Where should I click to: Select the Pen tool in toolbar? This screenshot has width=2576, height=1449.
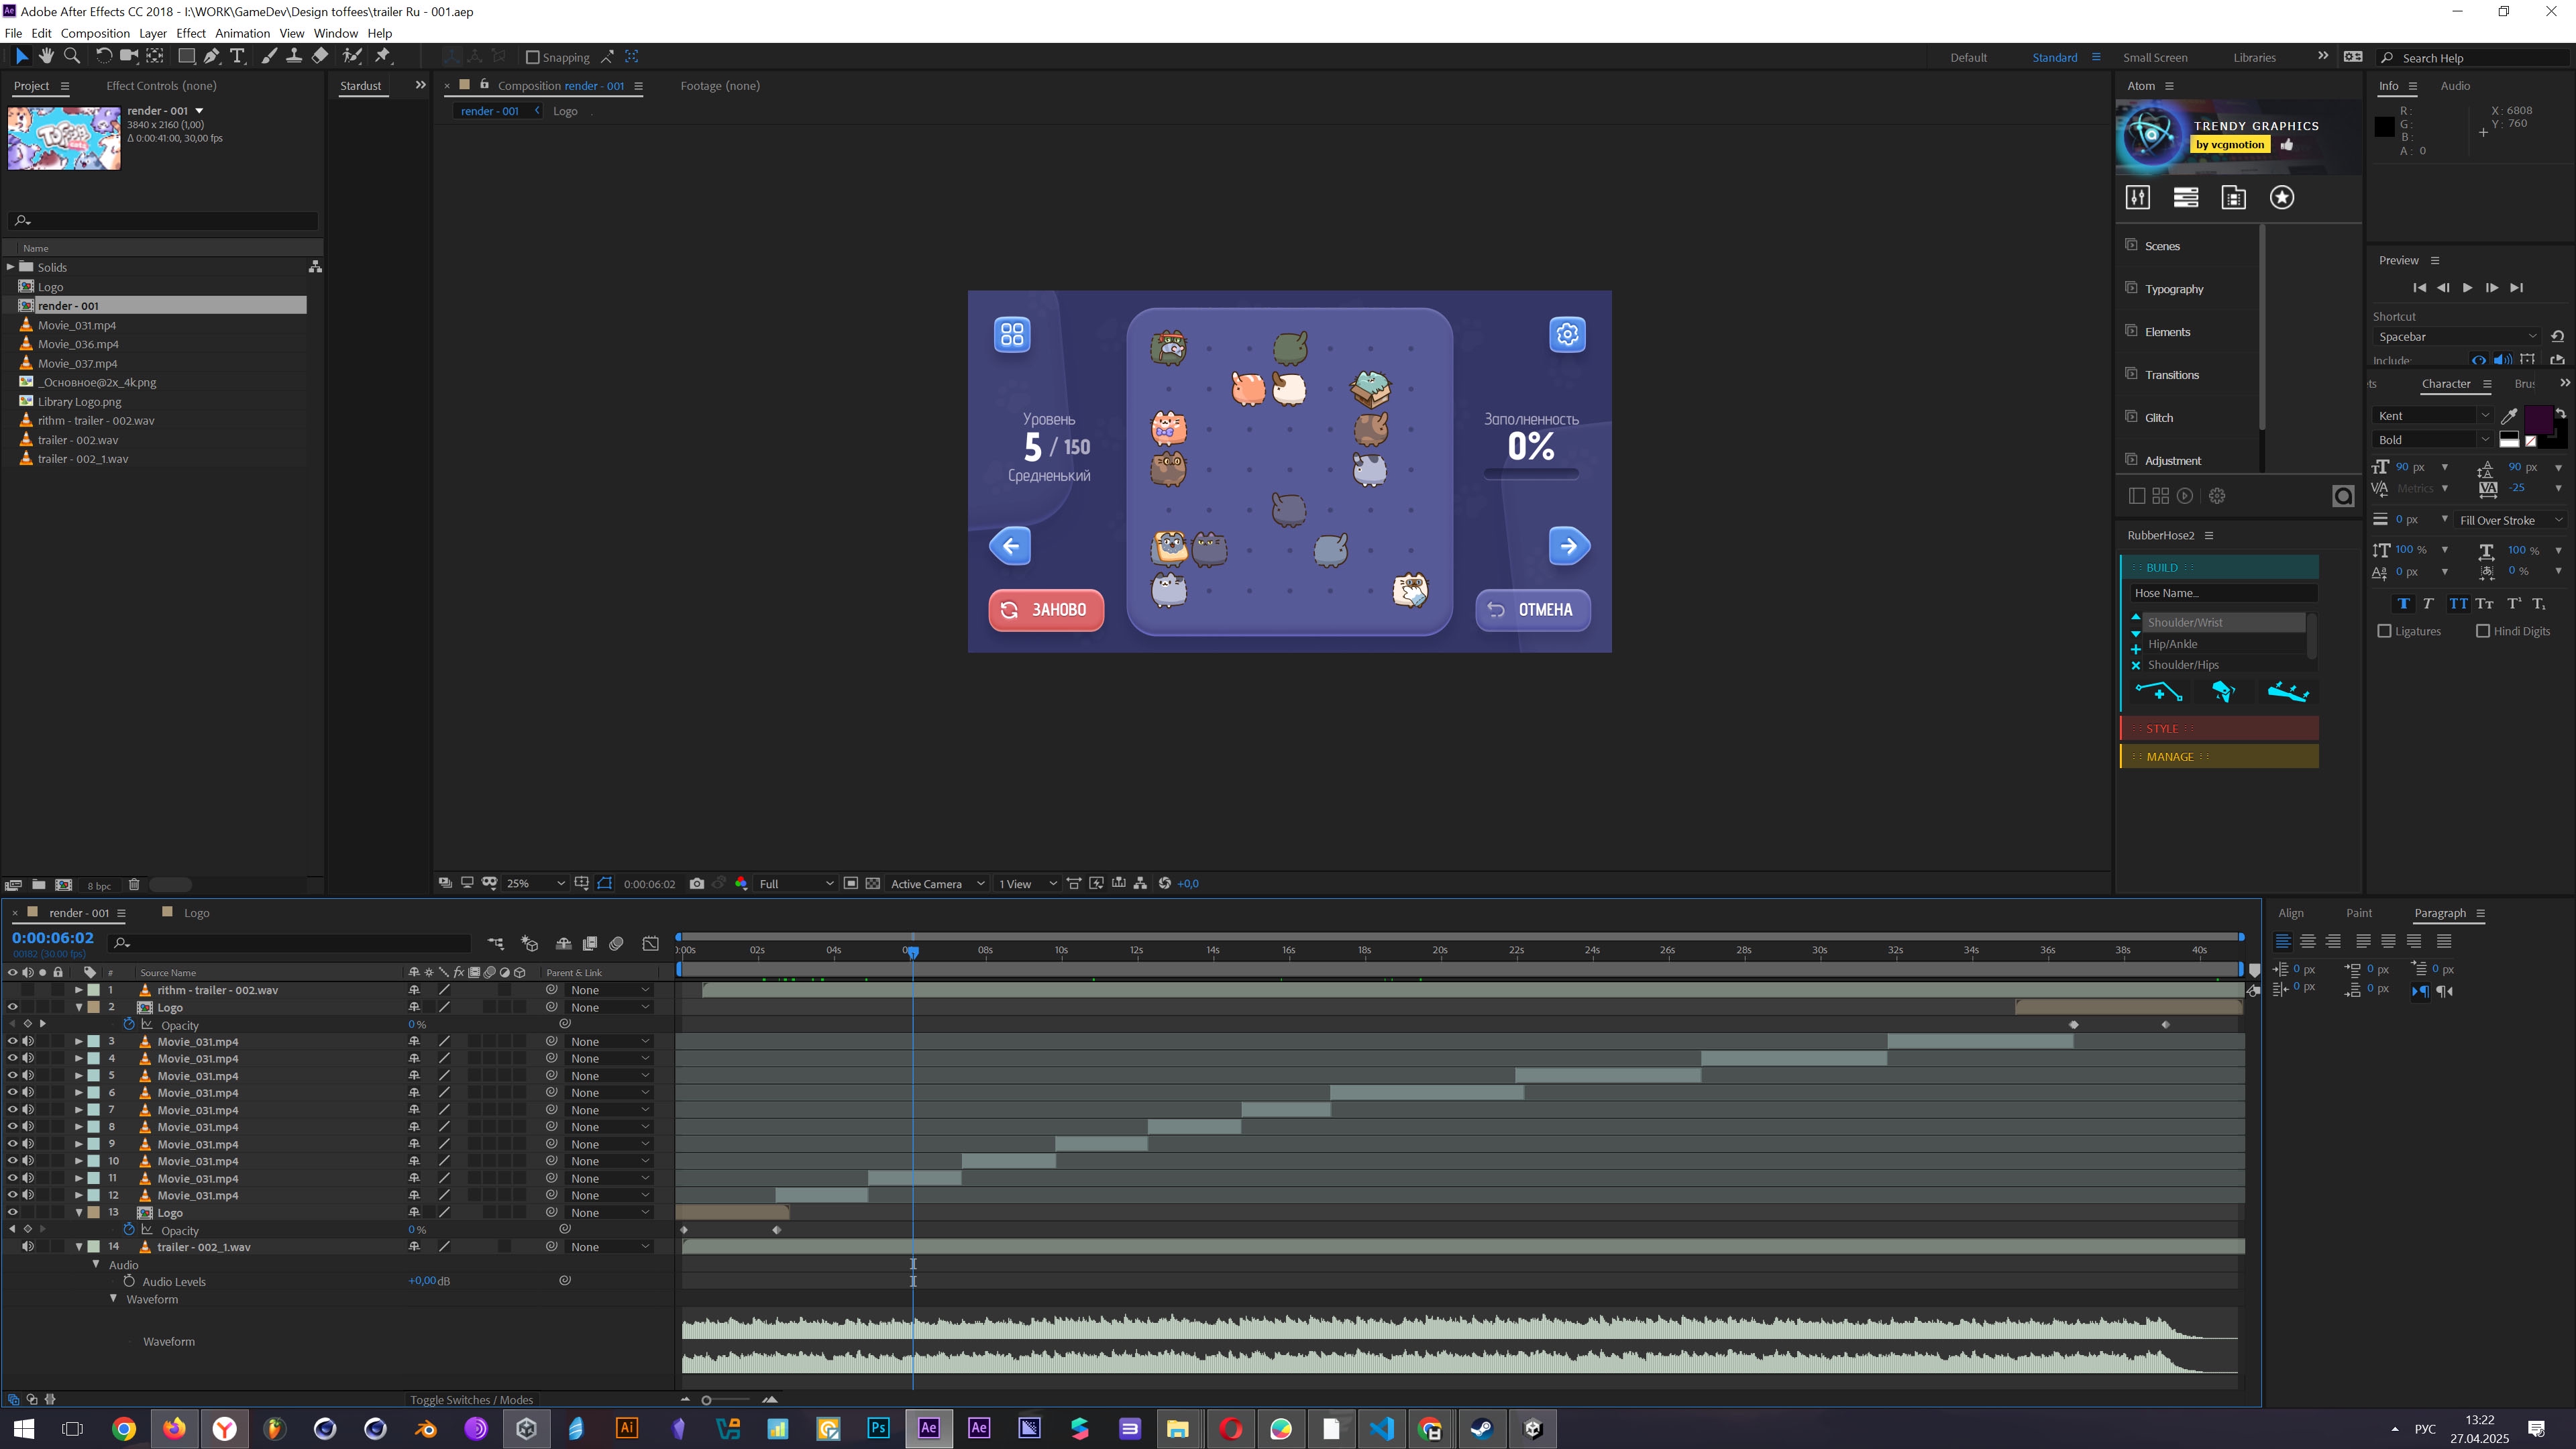click(x=211, y=57)
